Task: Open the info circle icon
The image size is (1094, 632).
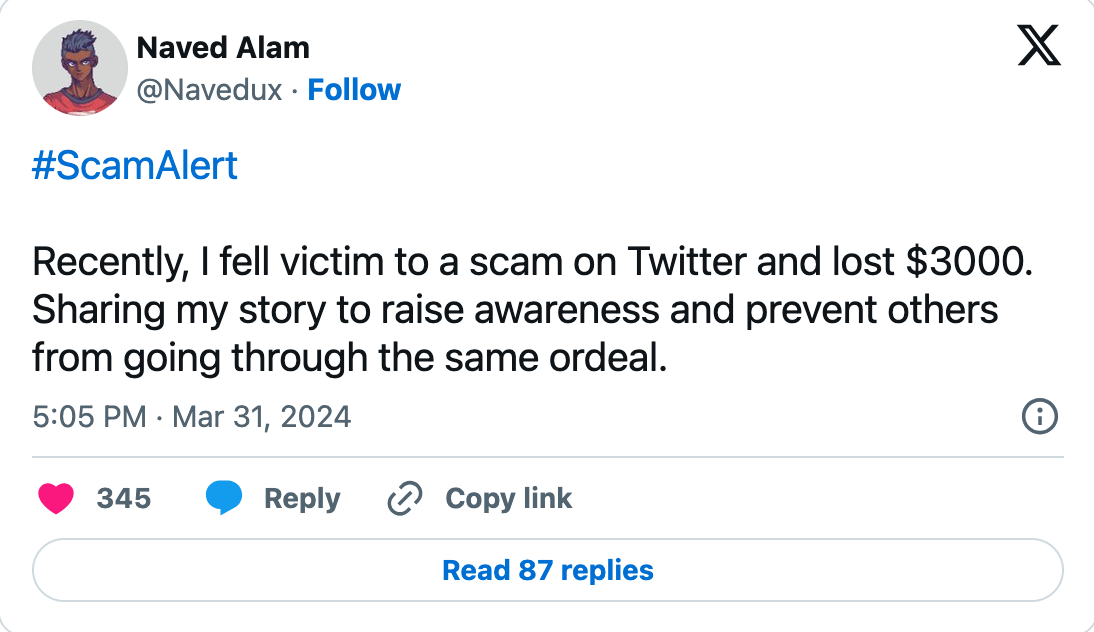Action: 1040,416
